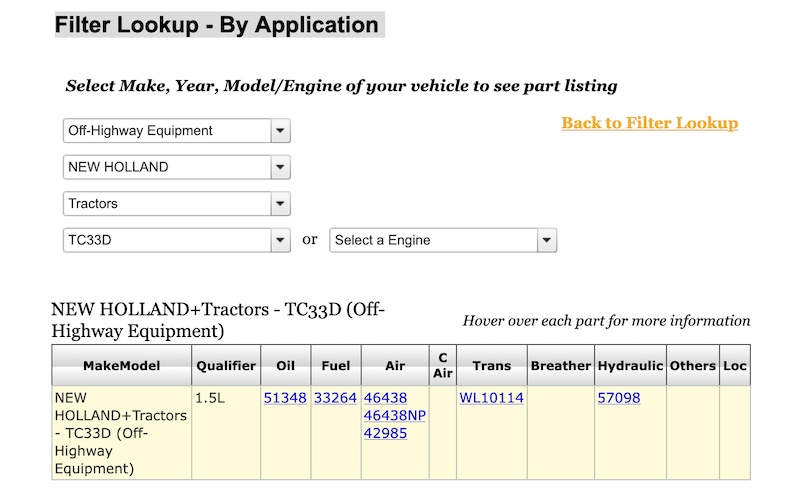The height and width of the screenshot is (494, 800).
Task: Open the Tractors category dropdown
Action: coord(176,204)
